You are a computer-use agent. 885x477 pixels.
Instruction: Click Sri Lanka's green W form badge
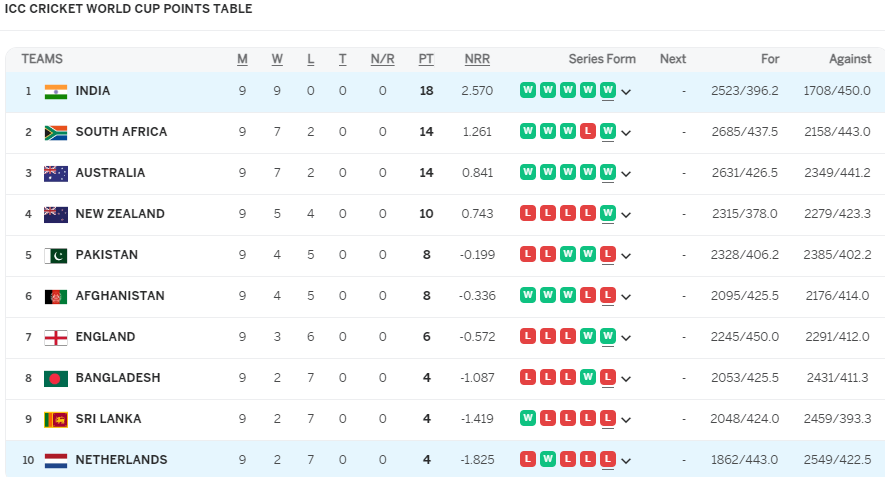tap(528, 418)
